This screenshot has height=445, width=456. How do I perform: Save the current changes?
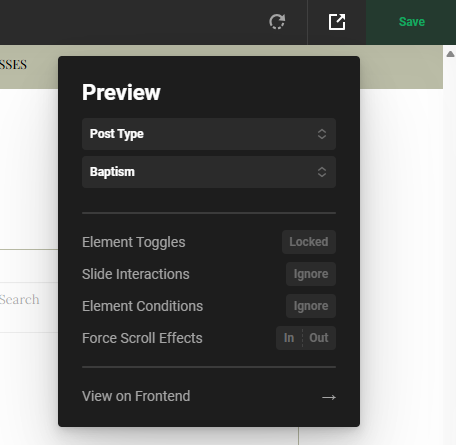(411, 22)
